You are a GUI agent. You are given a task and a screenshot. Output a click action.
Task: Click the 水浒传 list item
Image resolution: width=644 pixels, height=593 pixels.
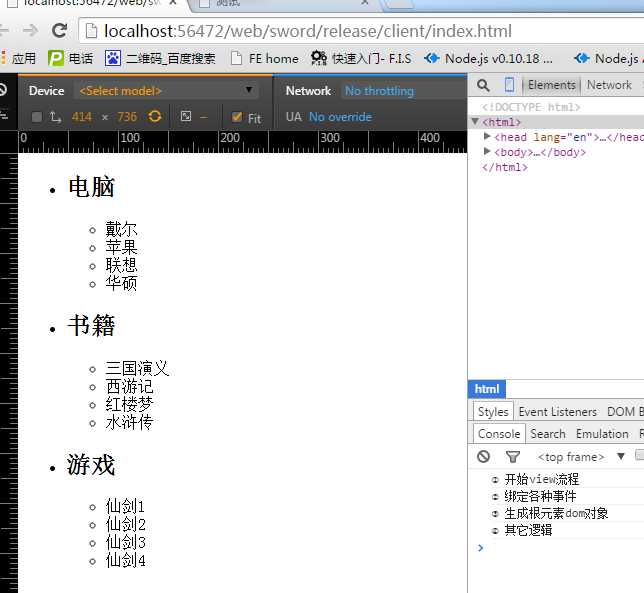(129, 423)
